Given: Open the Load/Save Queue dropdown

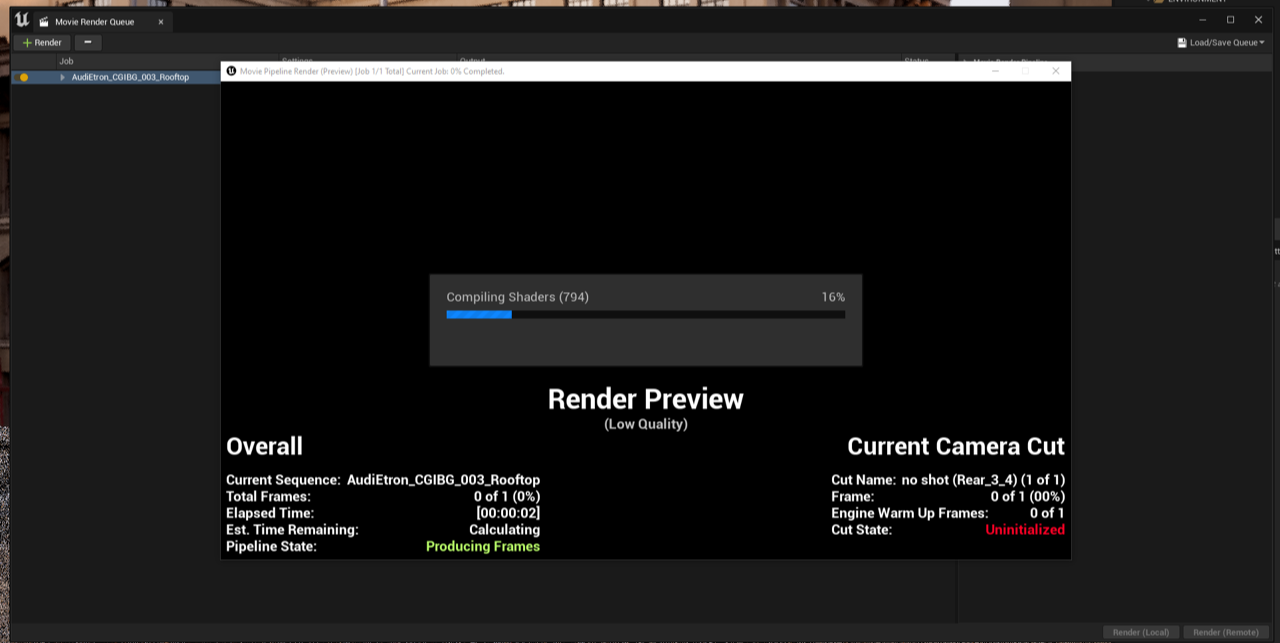Looking at the screenshot, I should pyautogui.click(x=1221, y=43).
